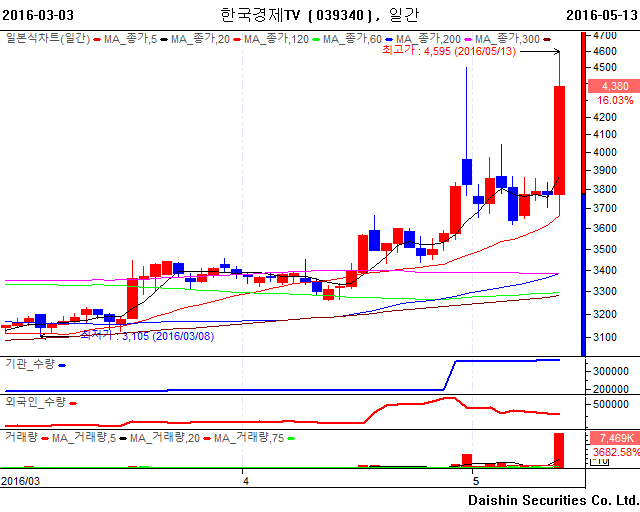The image size is (640, 512).
Task: Click the 3100 price axis label
Action: point(605,337)
